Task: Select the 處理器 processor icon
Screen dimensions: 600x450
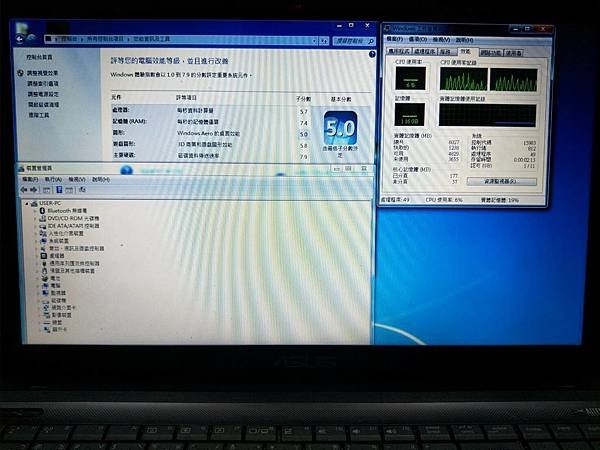Action: click(44, 256)
